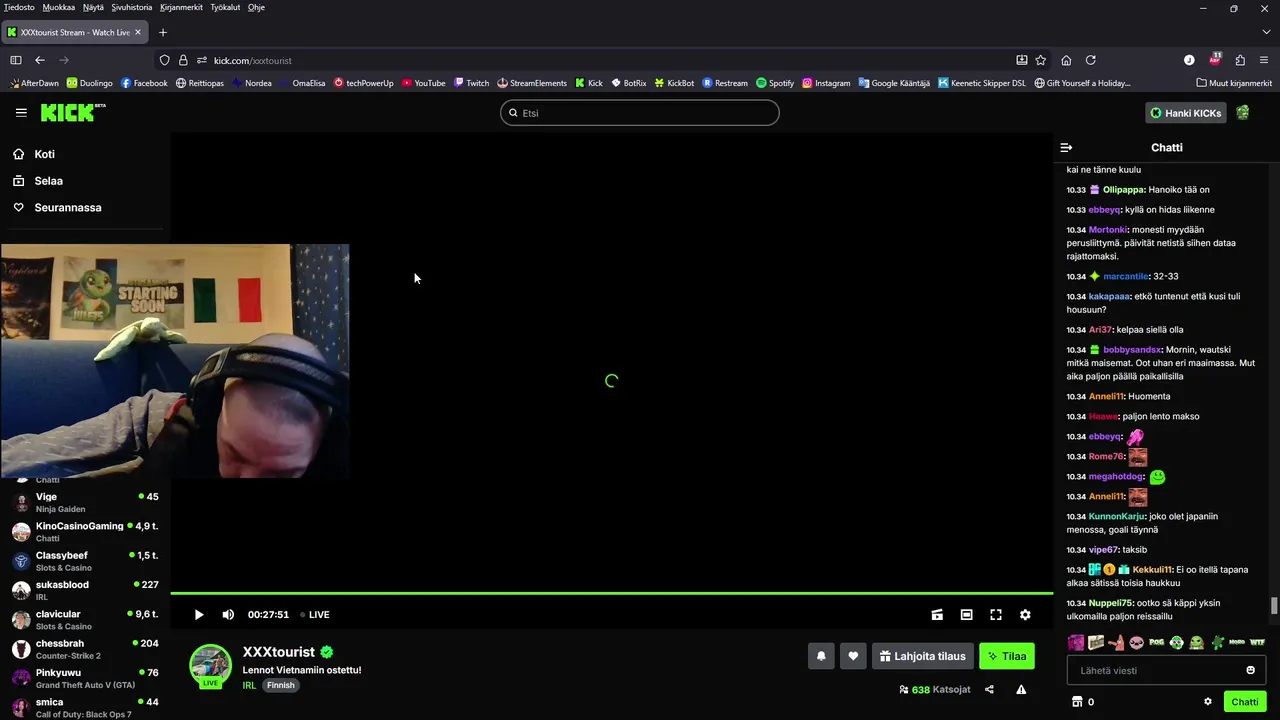This screenshot has height=720, width=1280.
Task: Reload the page with refresh icon
Action: tap(1091, 60)
